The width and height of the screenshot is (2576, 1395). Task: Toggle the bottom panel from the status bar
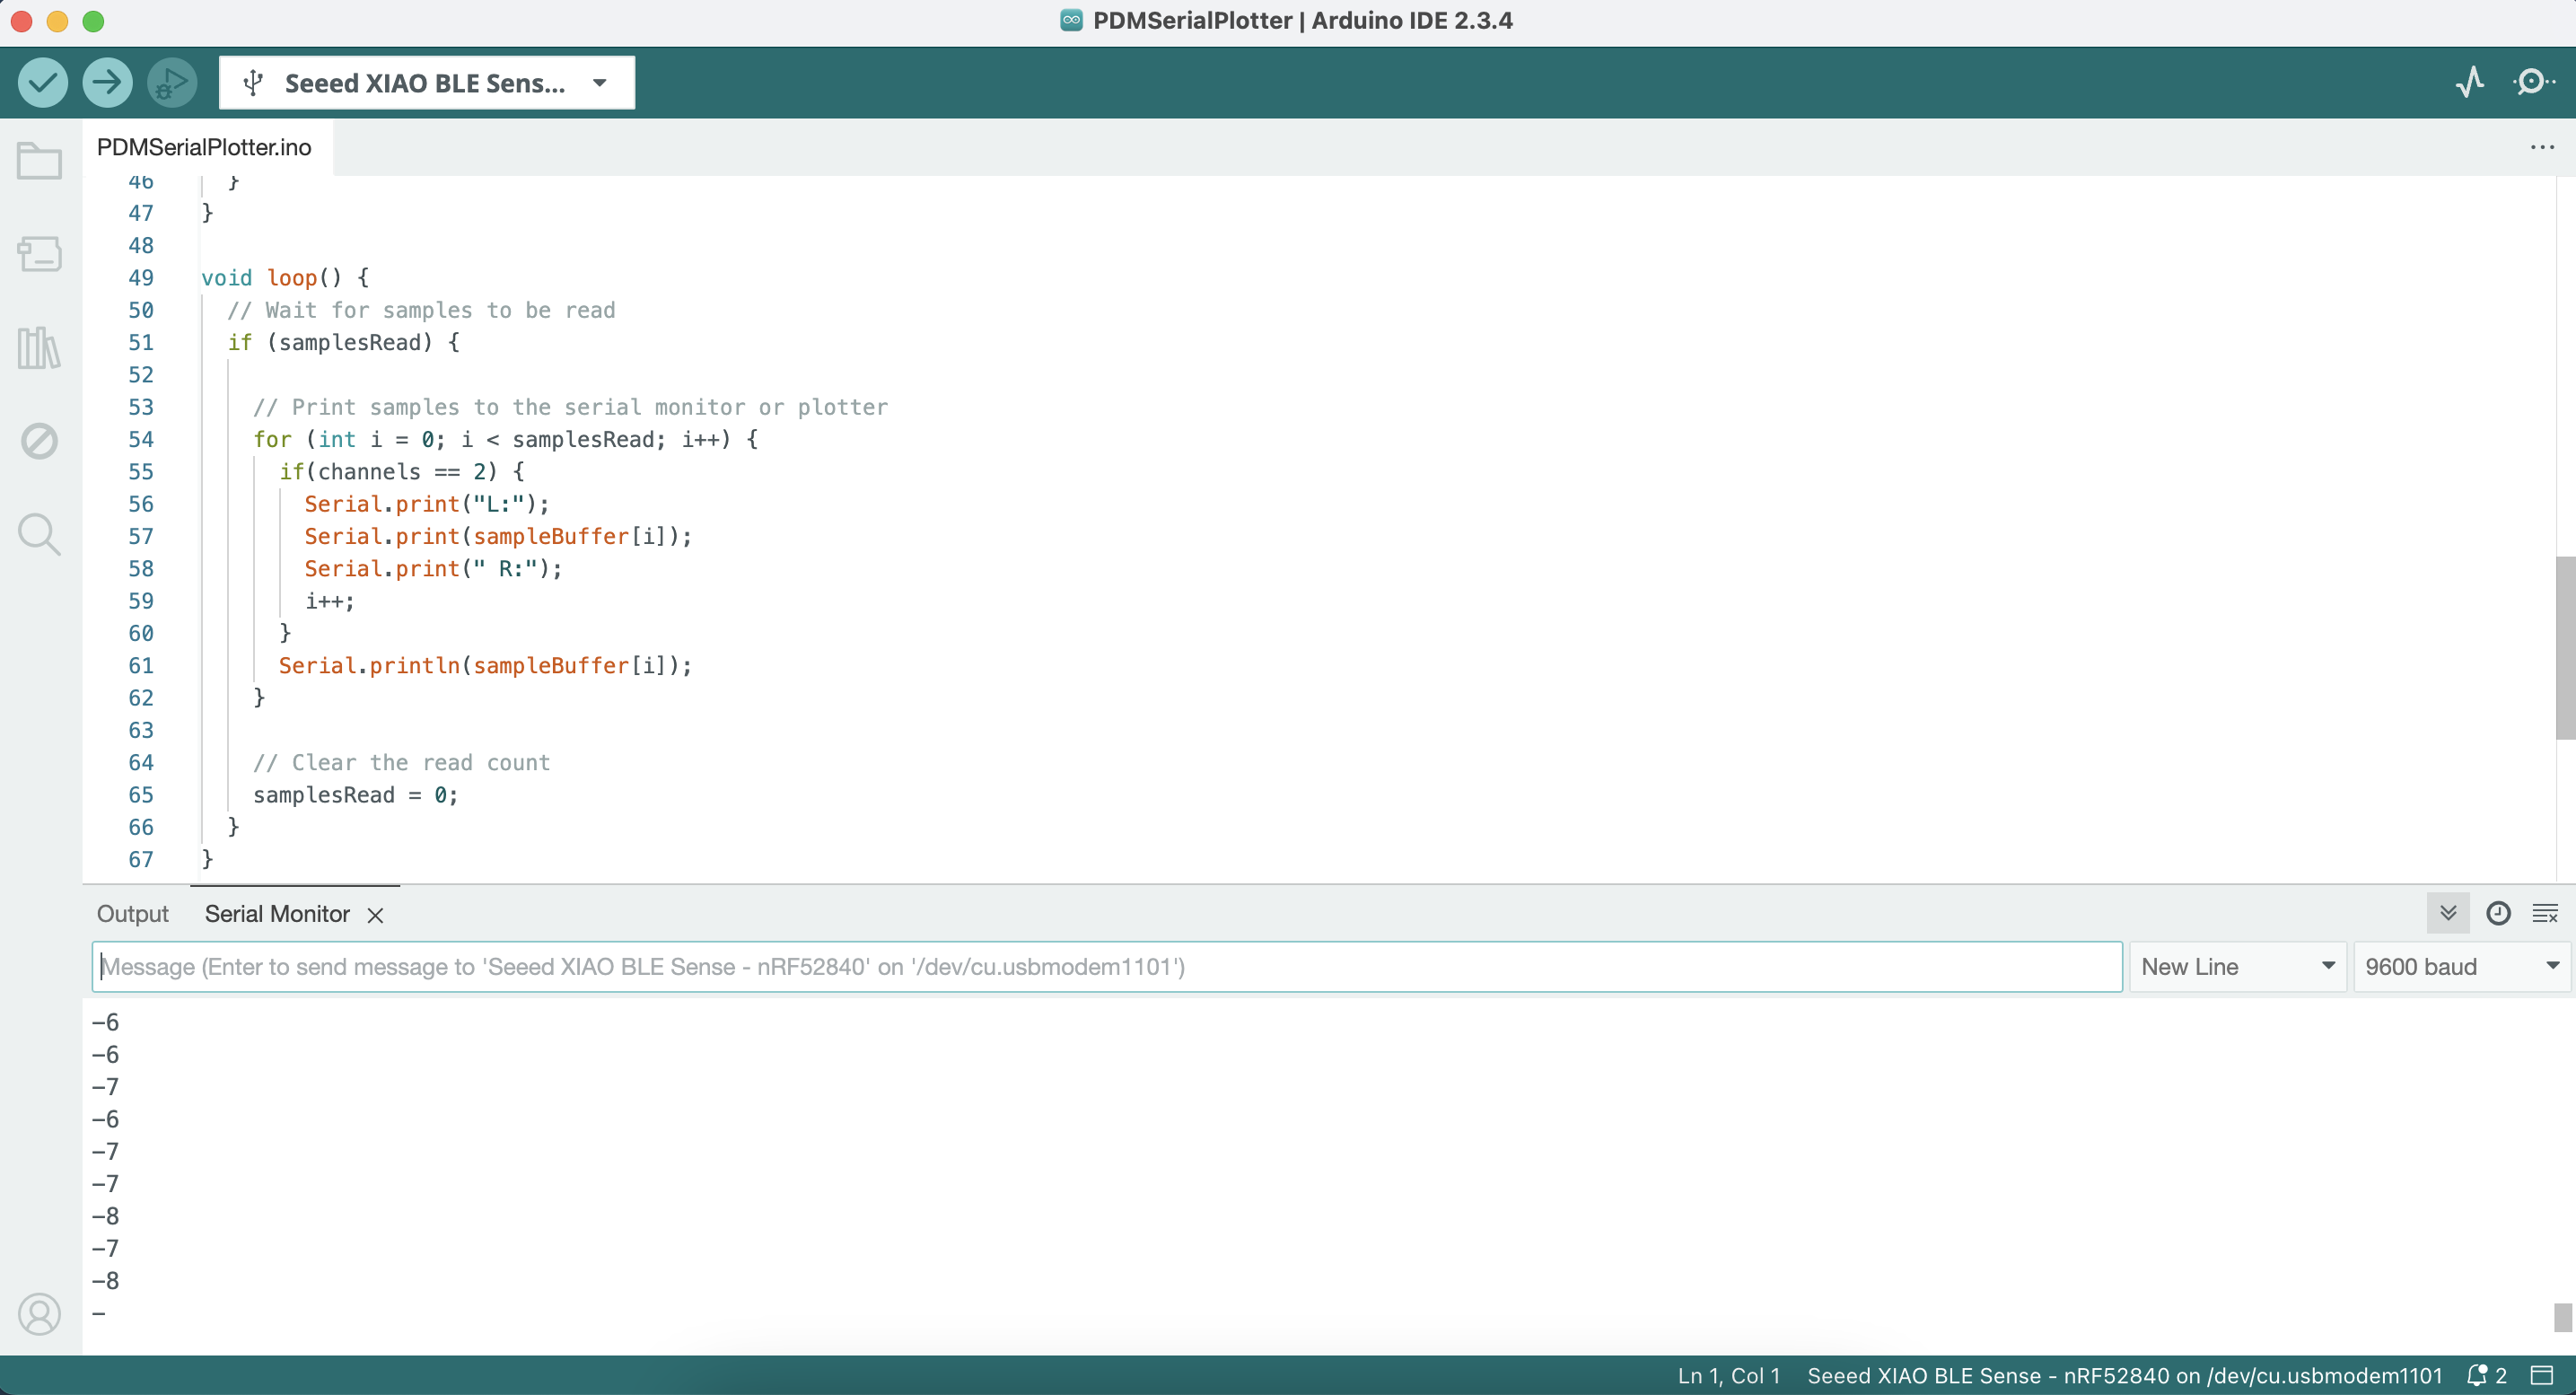tap(2542, 1376)
